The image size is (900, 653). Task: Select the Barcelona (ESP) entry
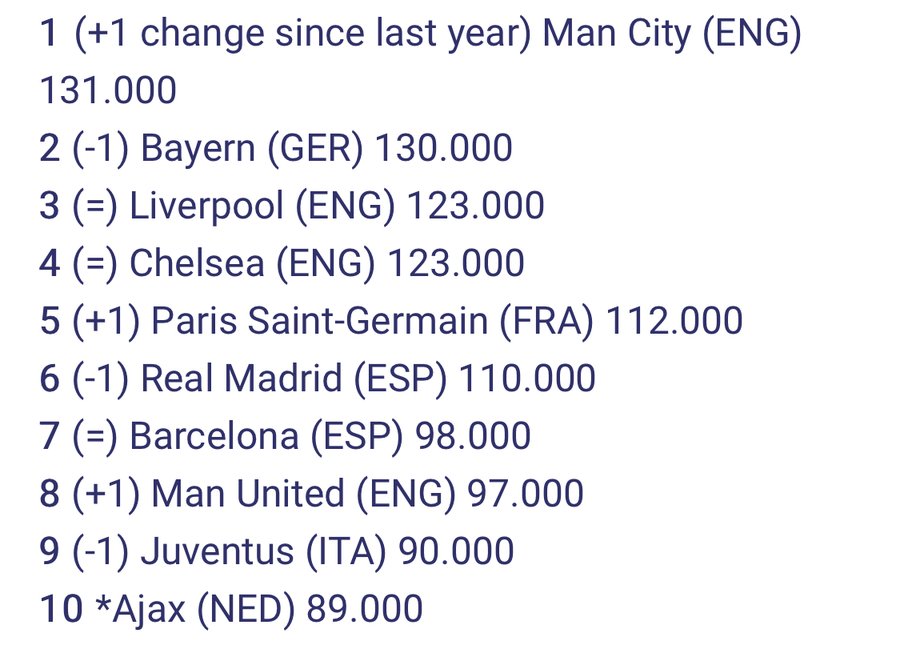click(x=266, y=435)
